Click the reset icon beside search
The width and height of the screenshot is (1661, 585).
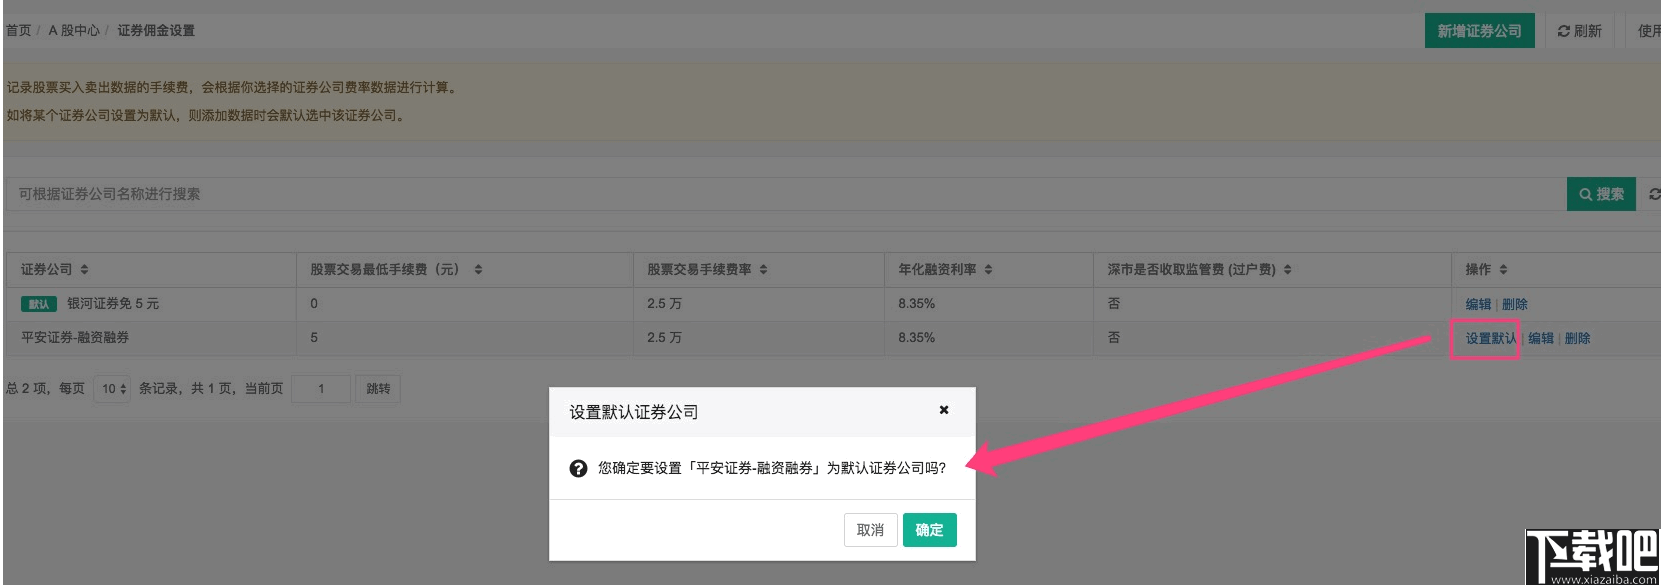1653,194
